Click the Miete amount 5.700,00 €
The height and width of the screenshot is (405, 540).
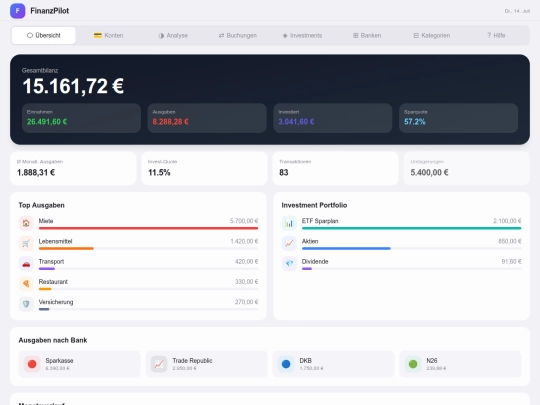(244, 221)
